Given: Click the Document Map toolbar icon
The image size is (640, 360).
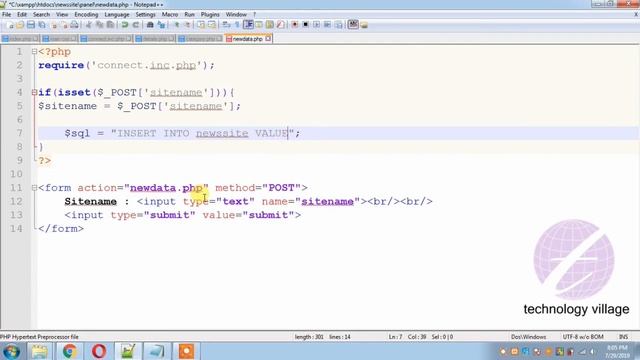Looking at the screenshot, I should (x=269, y=25).
